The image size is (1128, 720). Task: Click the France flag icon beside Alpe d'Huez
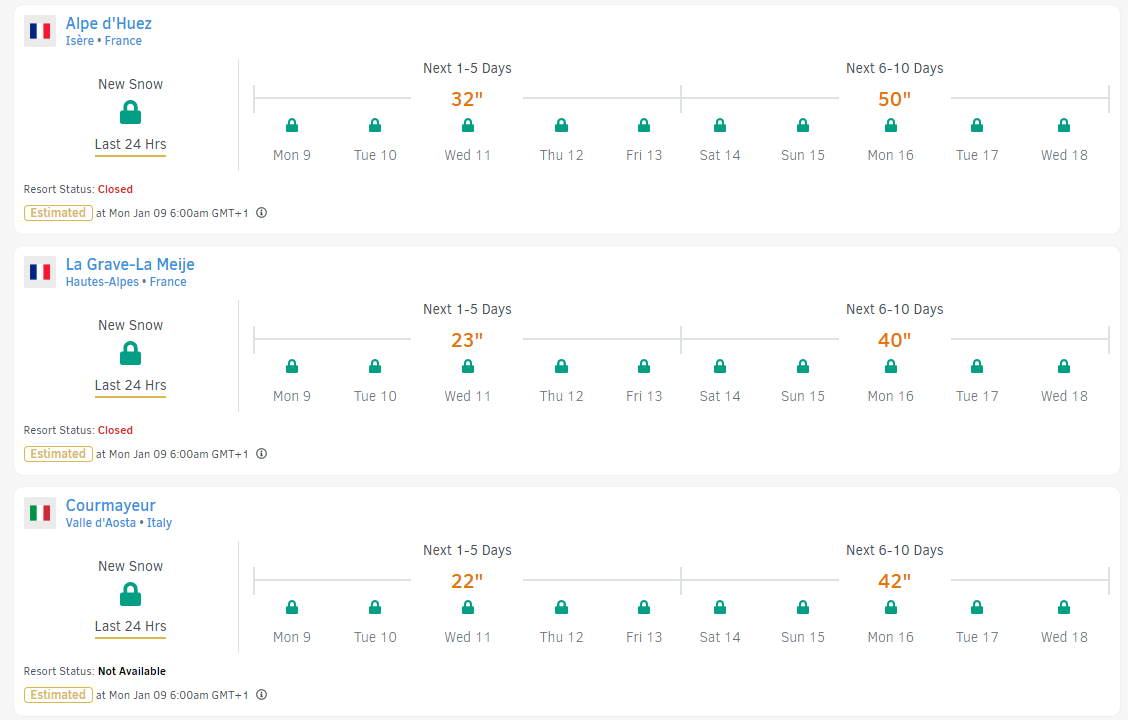pos(40,31)
